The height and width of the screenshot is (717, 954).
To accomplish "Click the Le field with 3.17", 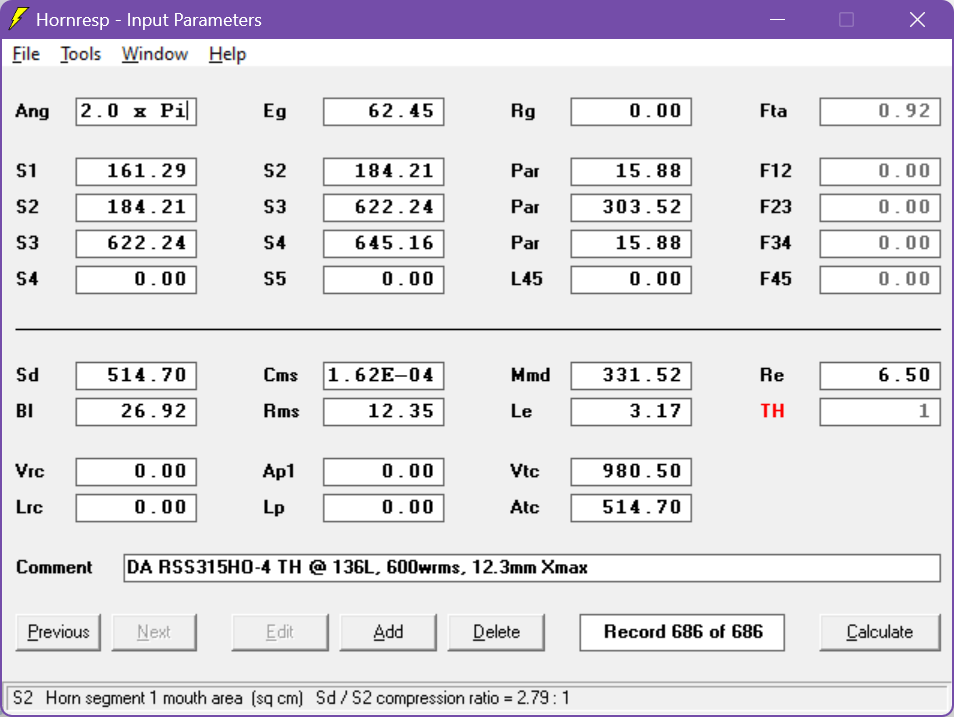I will click(632, 411).
